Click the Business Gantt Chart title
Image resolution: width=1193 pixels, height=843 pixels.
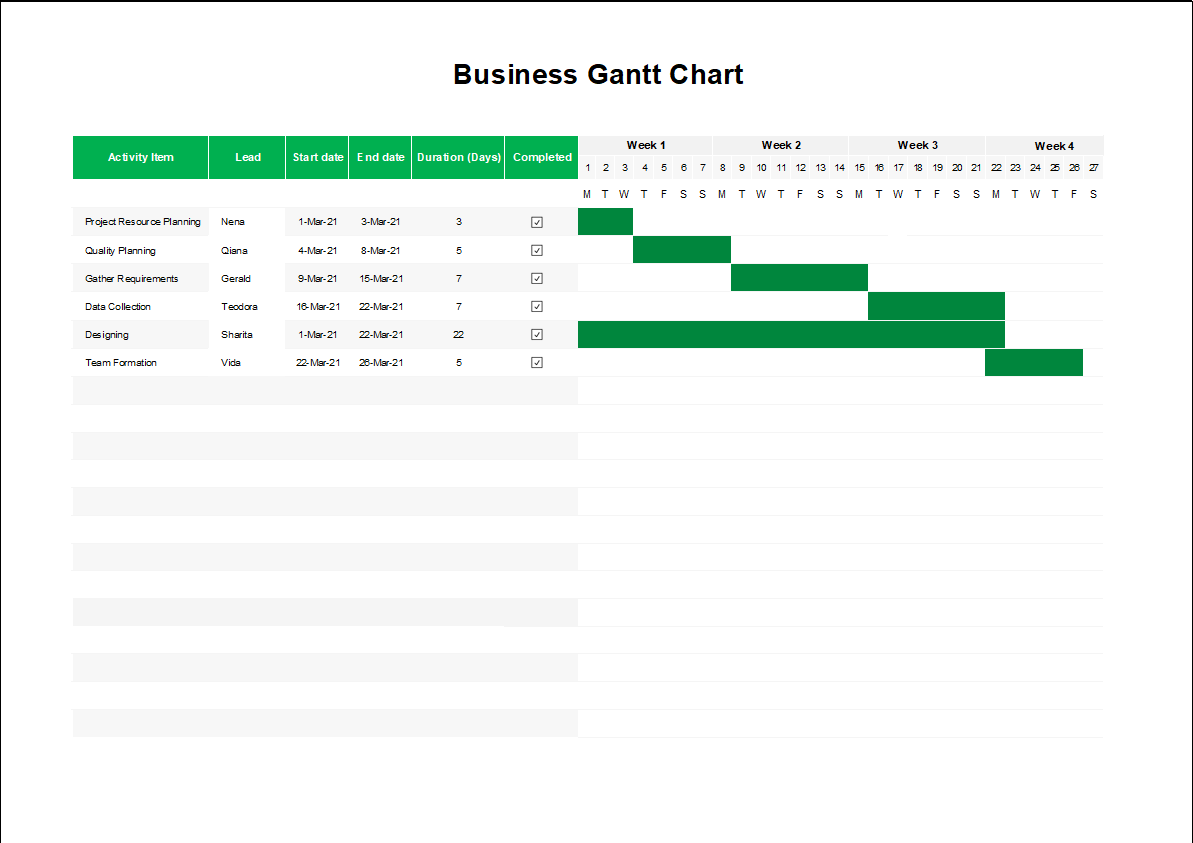598,75
